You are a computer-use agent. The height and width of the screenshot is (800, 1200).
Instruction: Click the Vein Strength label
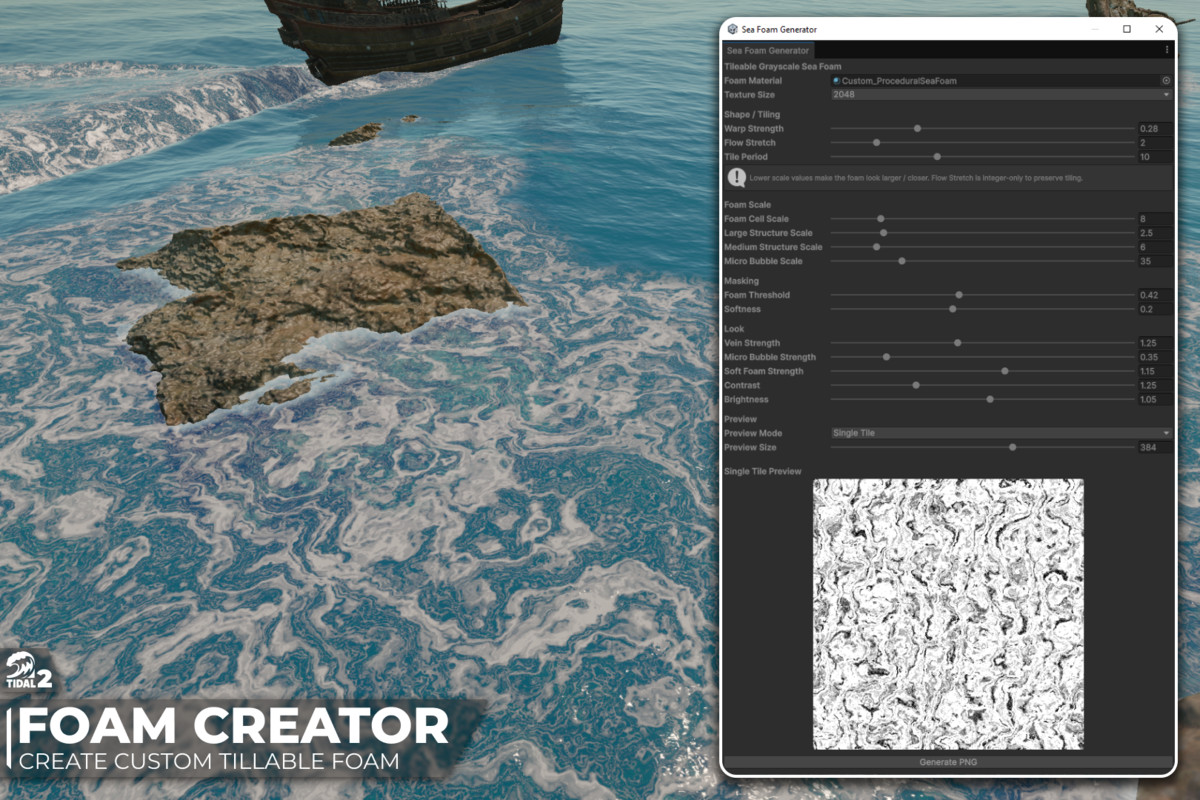752,343
